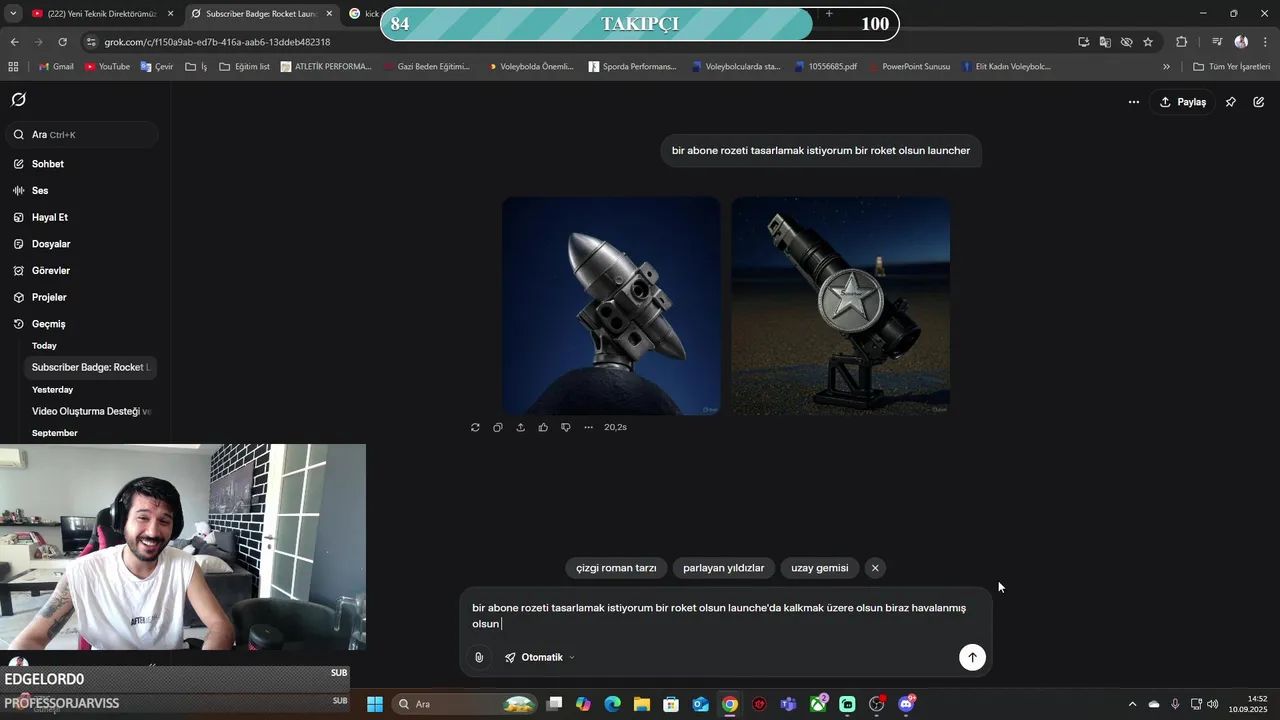Share the response with the upload icon
1280x720 pixels.
coord(520,427)
